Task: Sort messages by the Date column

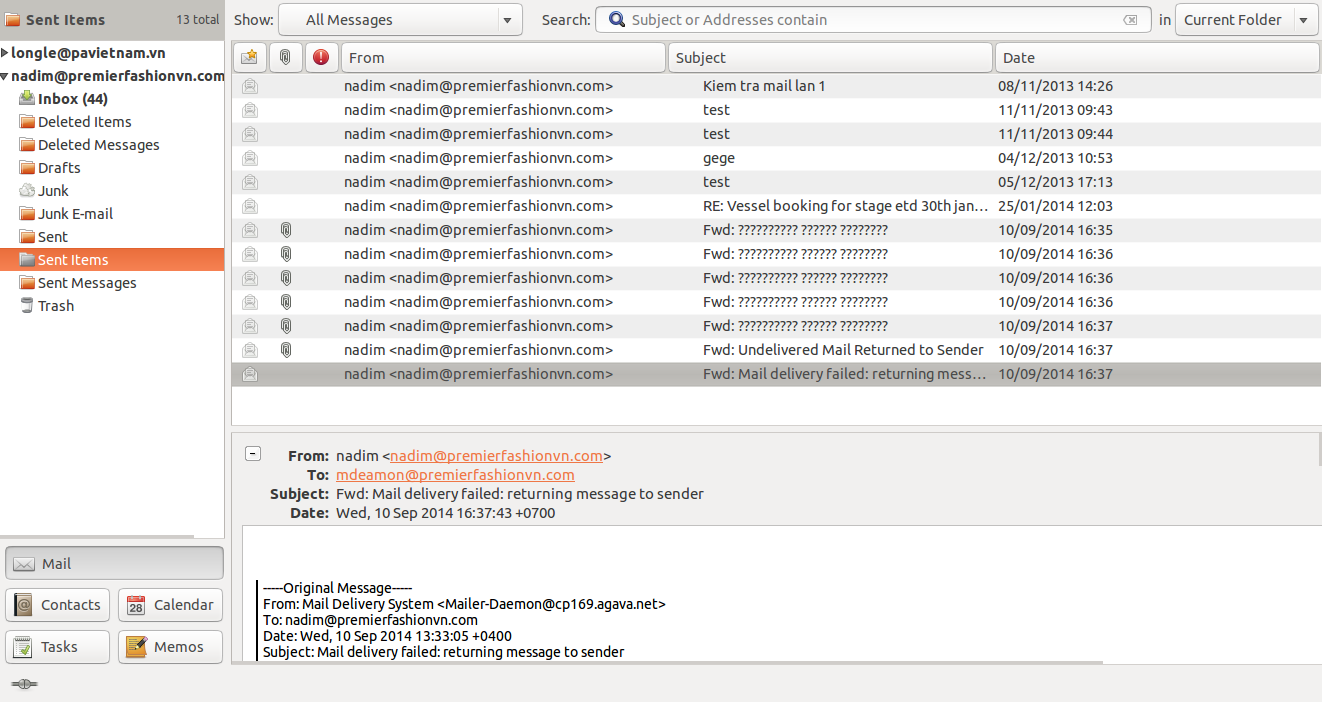Action: (1156, 58)
